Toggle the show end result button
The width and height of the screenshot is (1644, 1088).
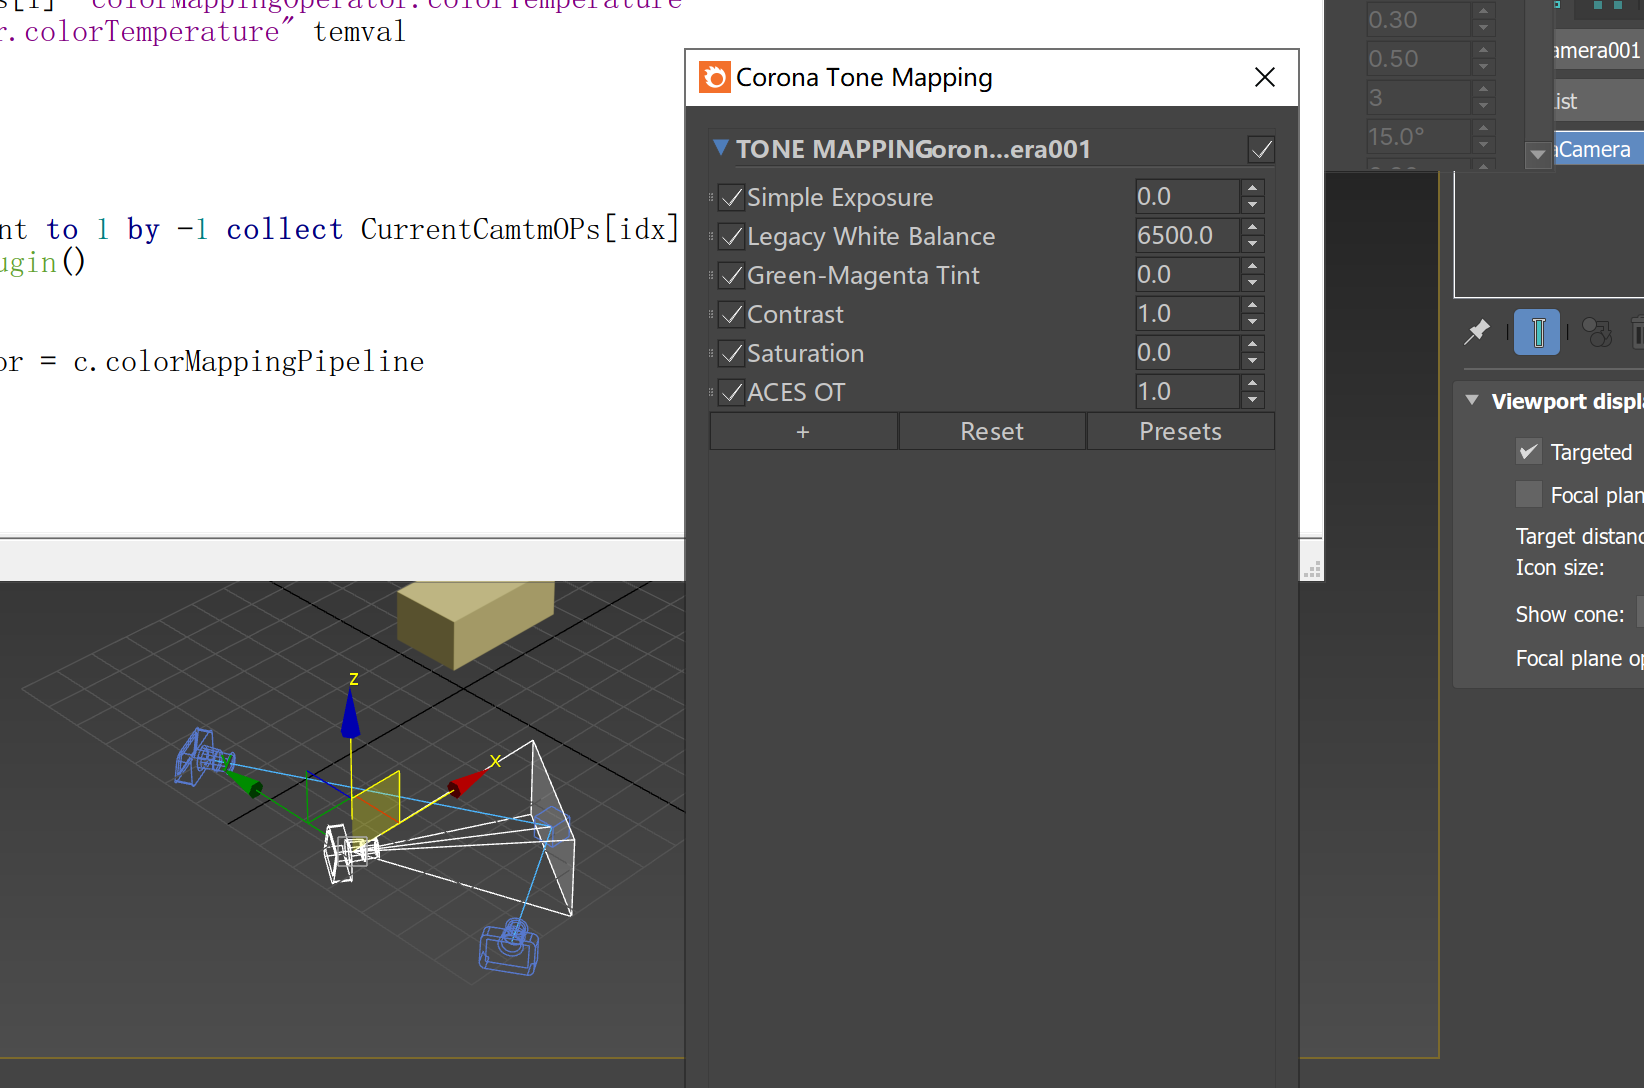(x=1537, y=332)
